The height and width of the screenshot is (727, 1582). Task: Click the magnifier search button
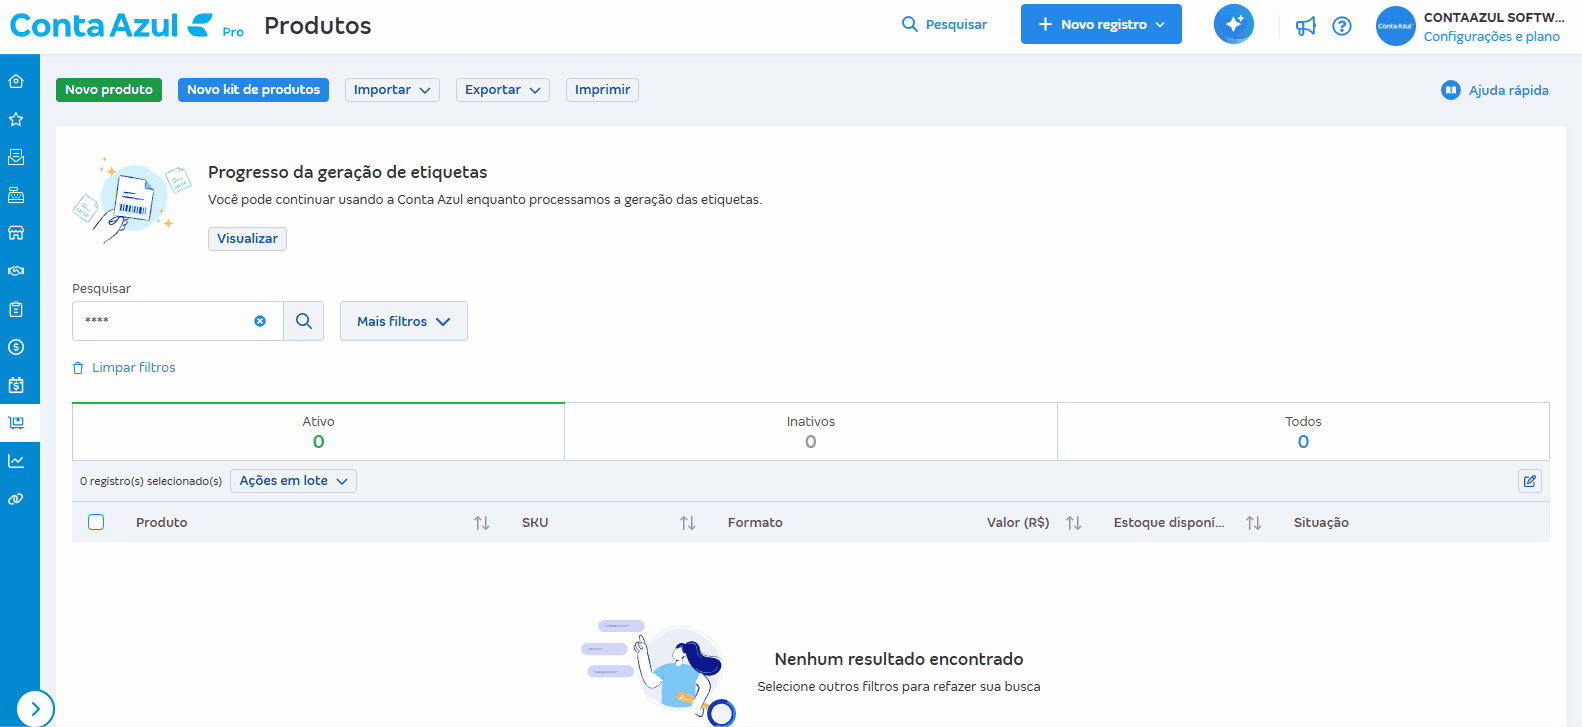(x=304, y=321)
